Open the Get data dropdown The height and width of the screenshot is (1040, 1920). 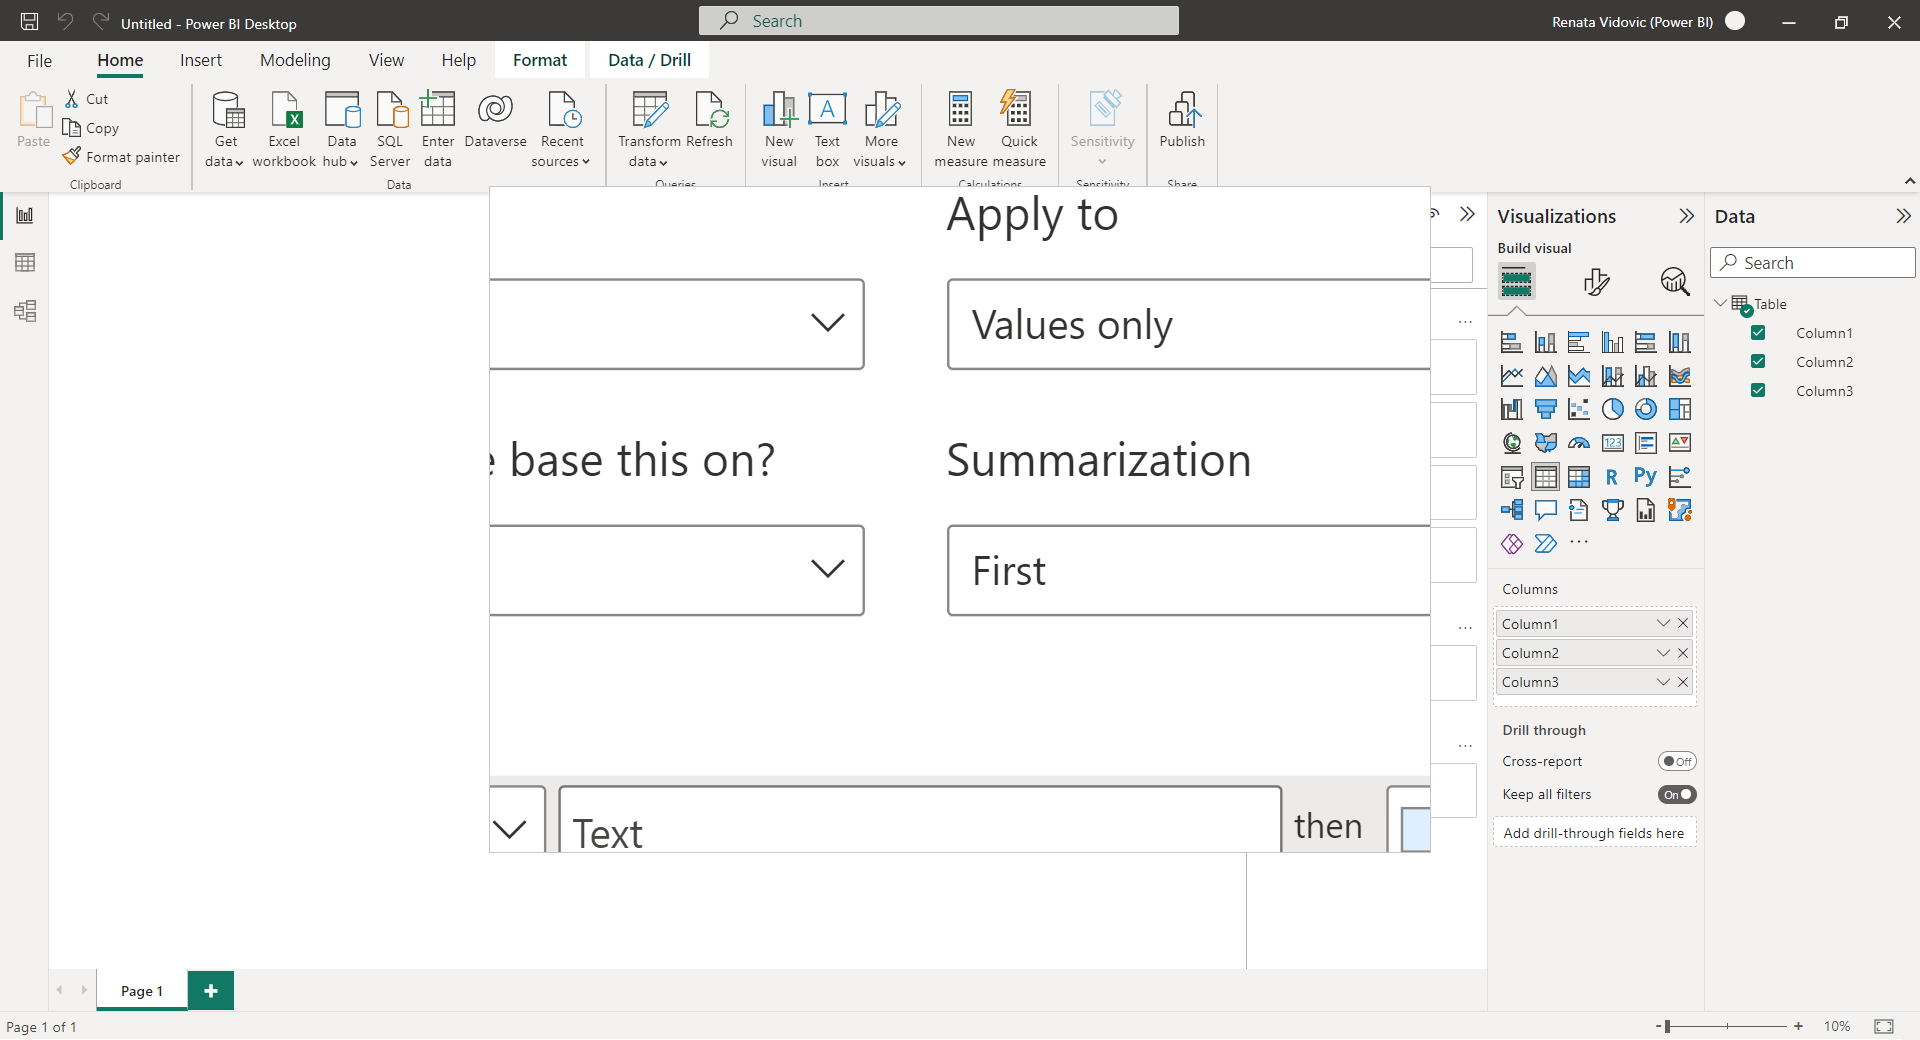pyautogui.click(x=226, y=129)
